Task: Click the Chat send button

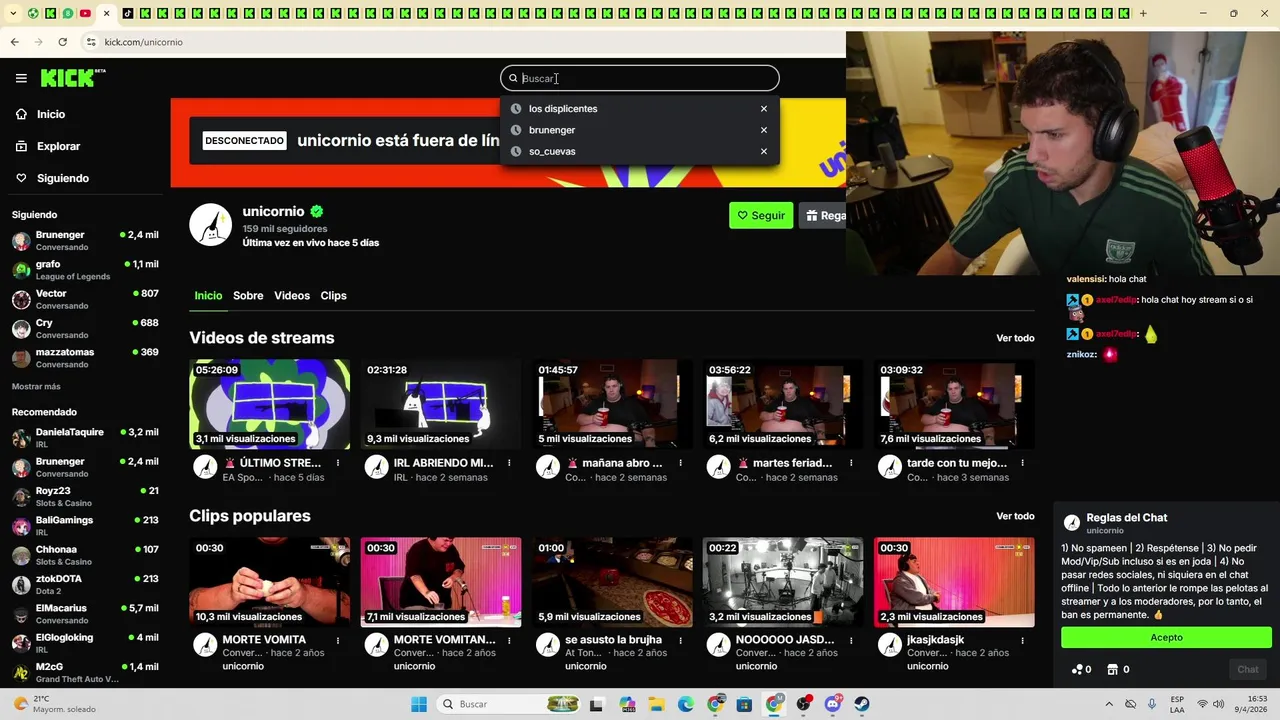Action: pyautogui.click(x=1248, y=670)
